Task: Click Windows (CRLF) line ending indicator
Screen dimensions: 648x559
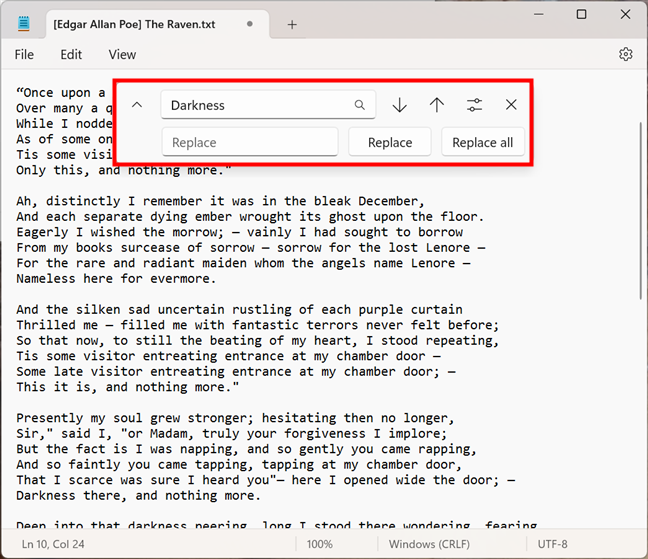Action: pos(429,544)
